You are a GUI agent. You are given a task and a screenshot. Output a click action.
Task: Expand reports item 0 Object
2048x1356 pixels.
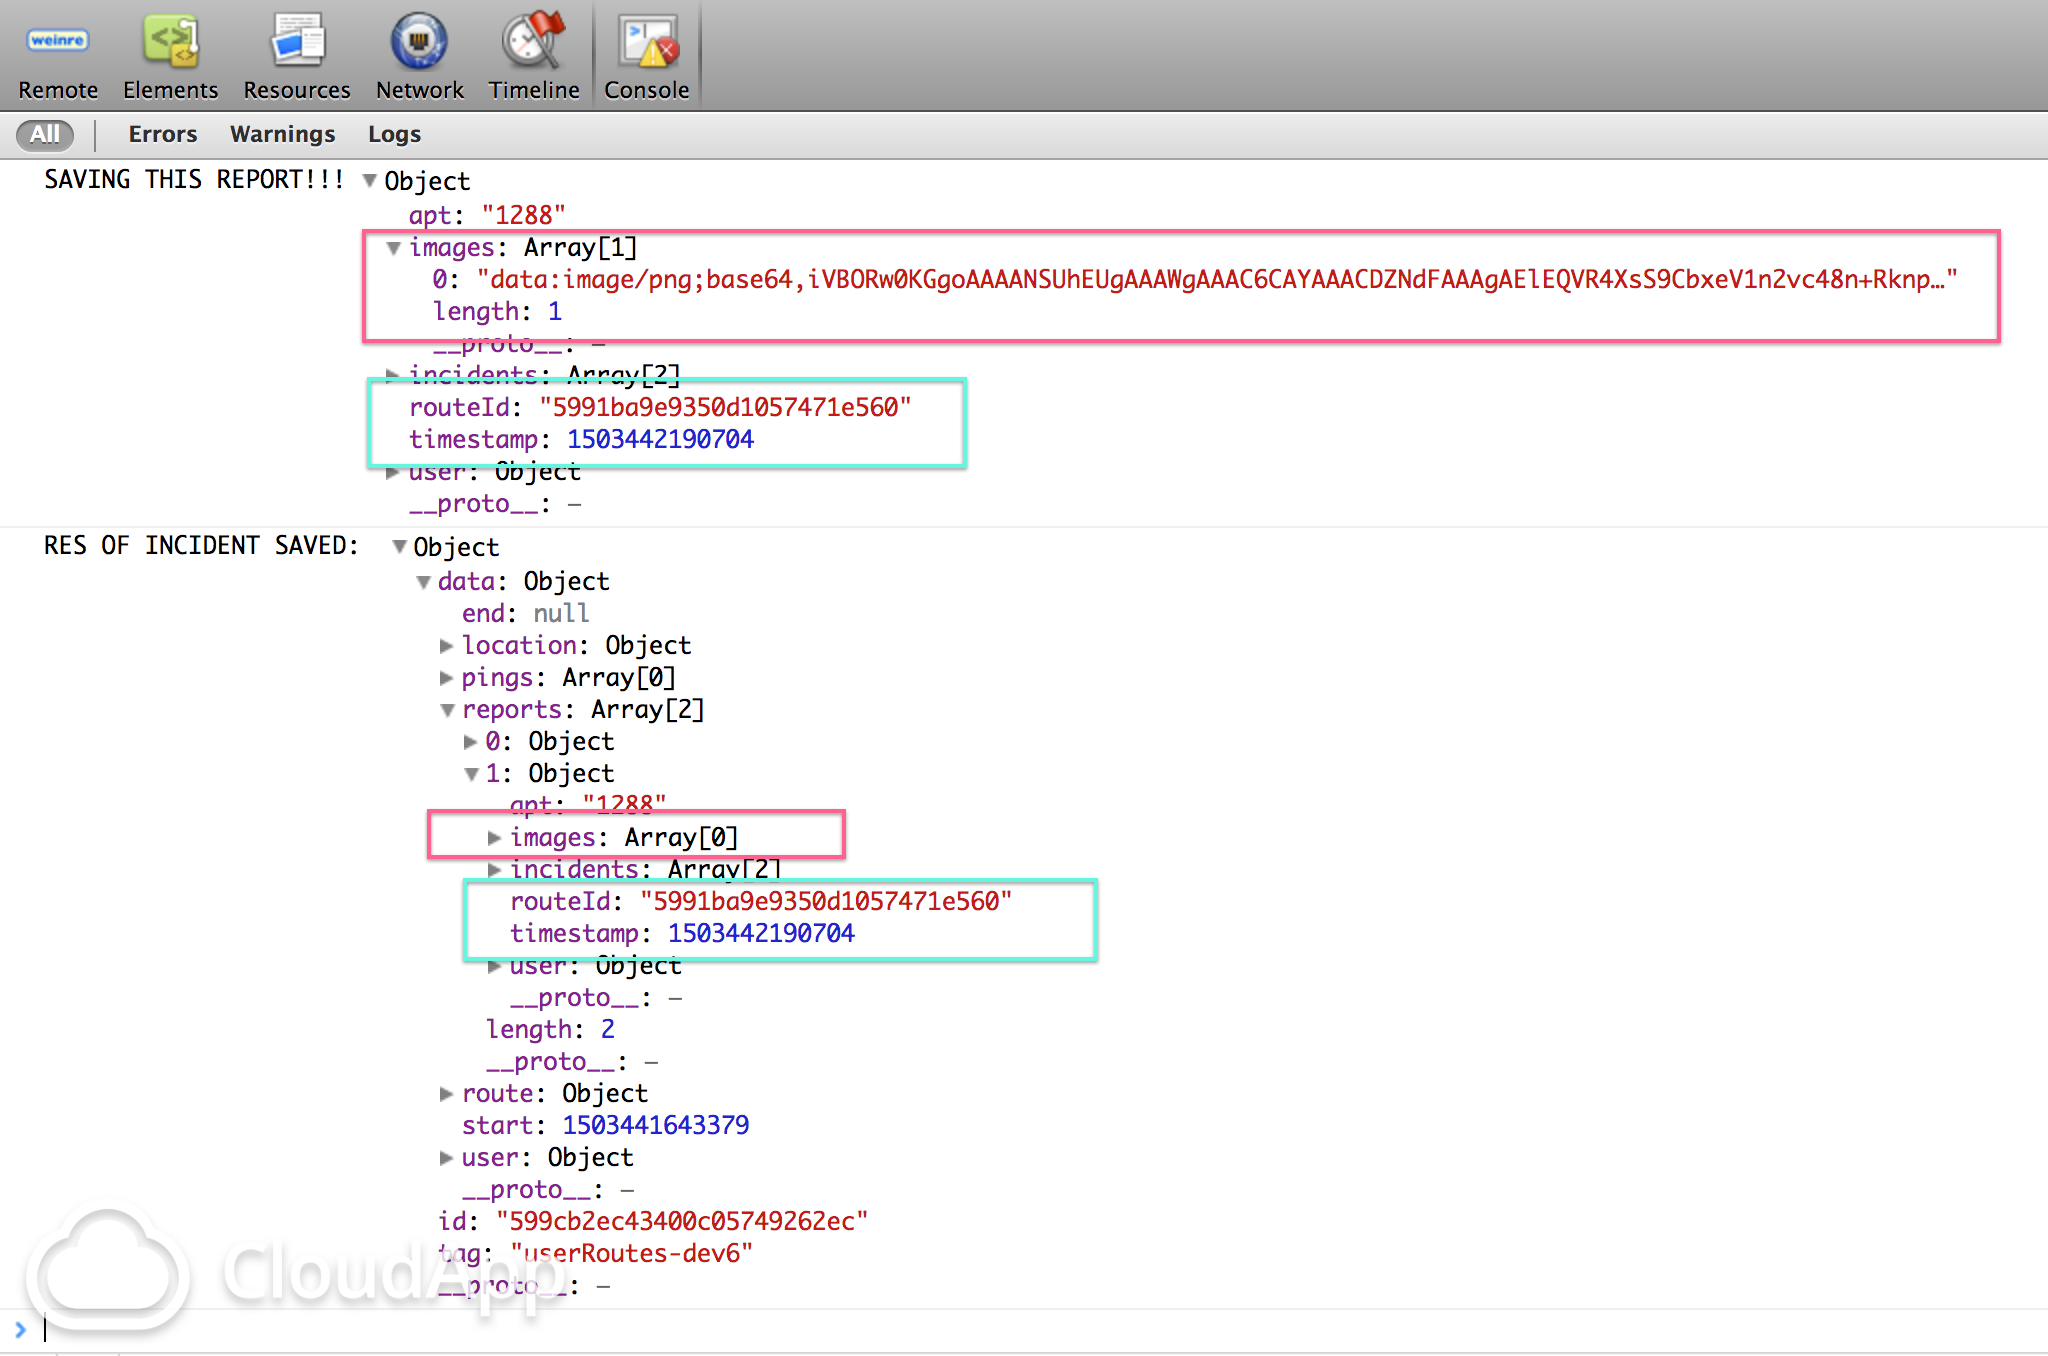(471, 742)
